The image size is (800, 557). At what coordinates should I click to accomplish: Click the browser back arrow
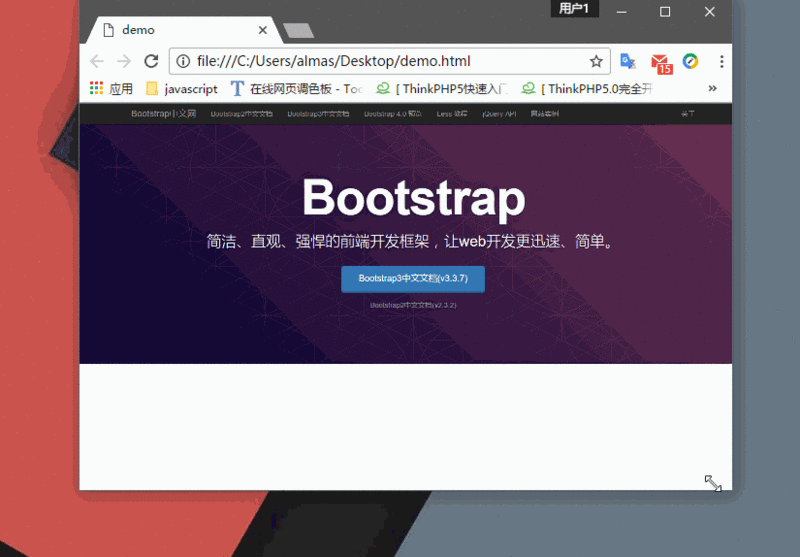(96, 61)
